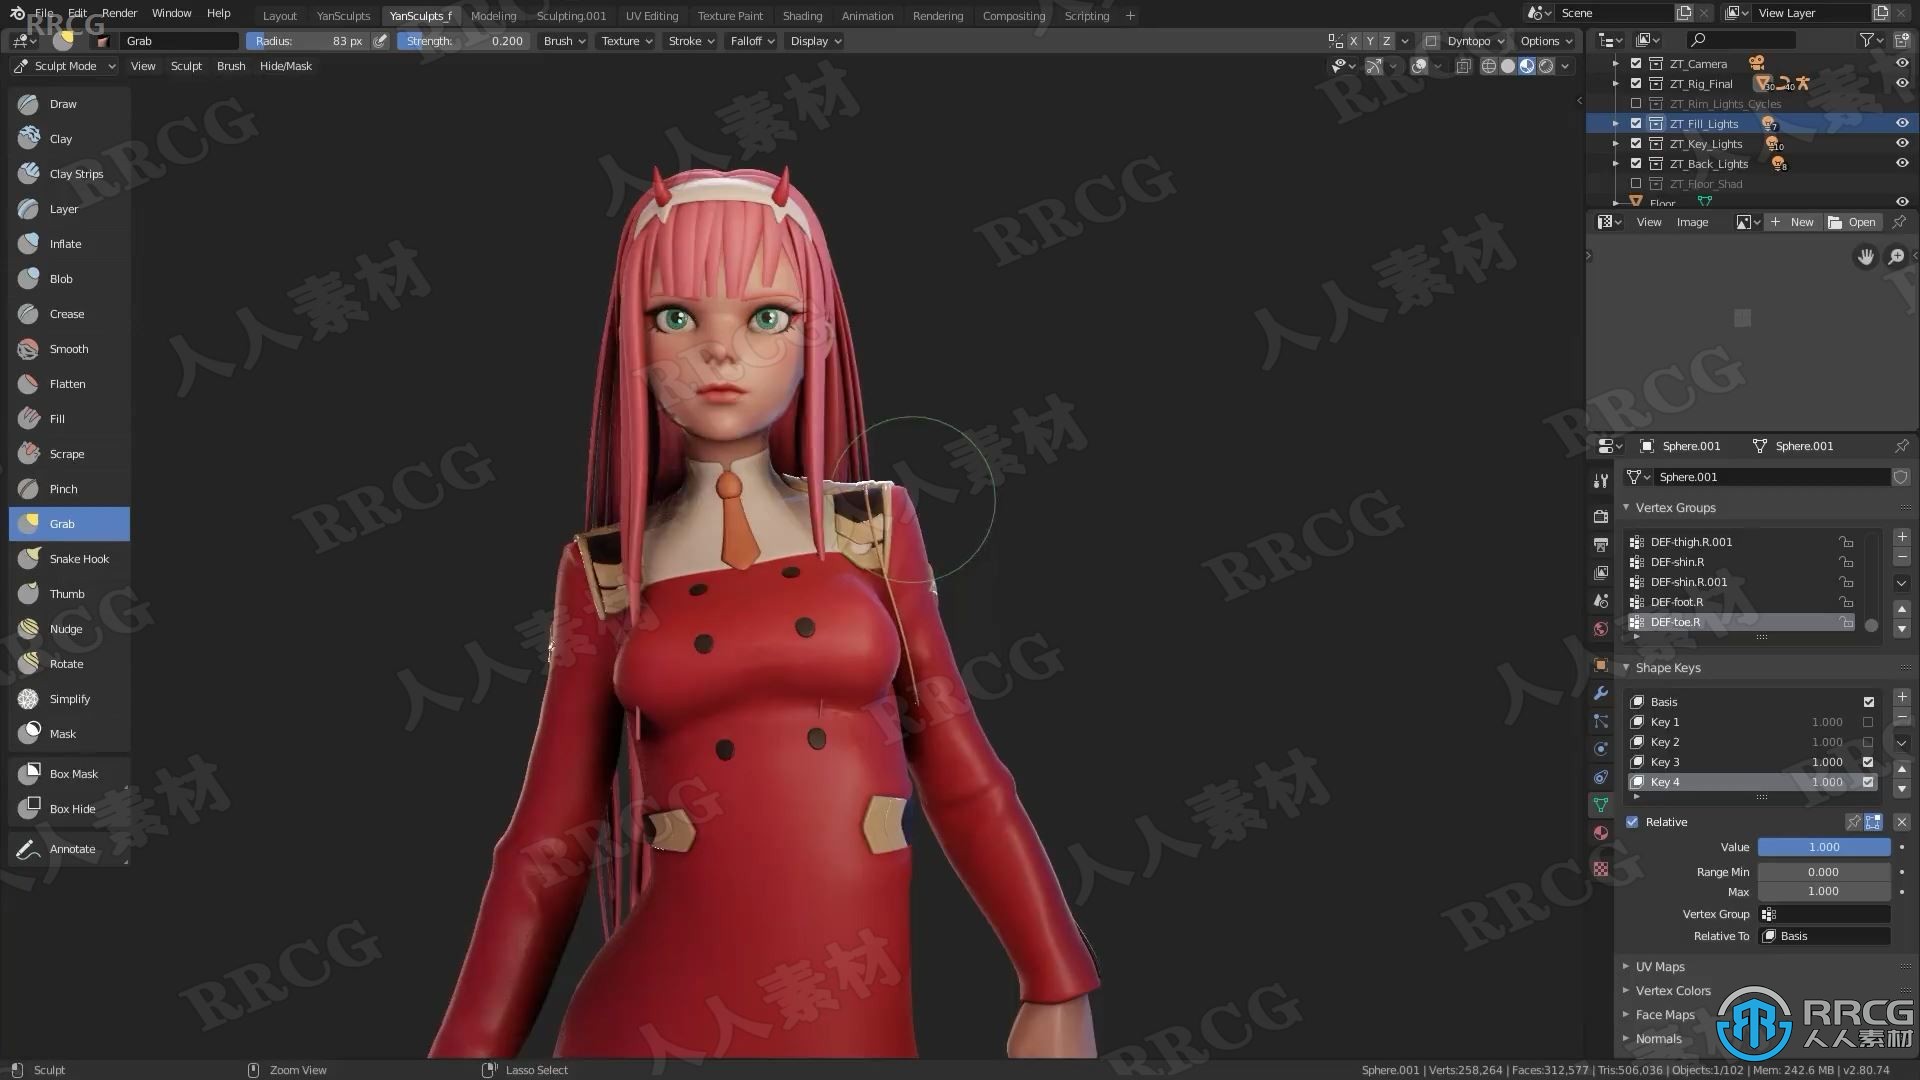Select the Nudge brush tool
This screenshot has height=1080, width=1920.
pos(69,629)
